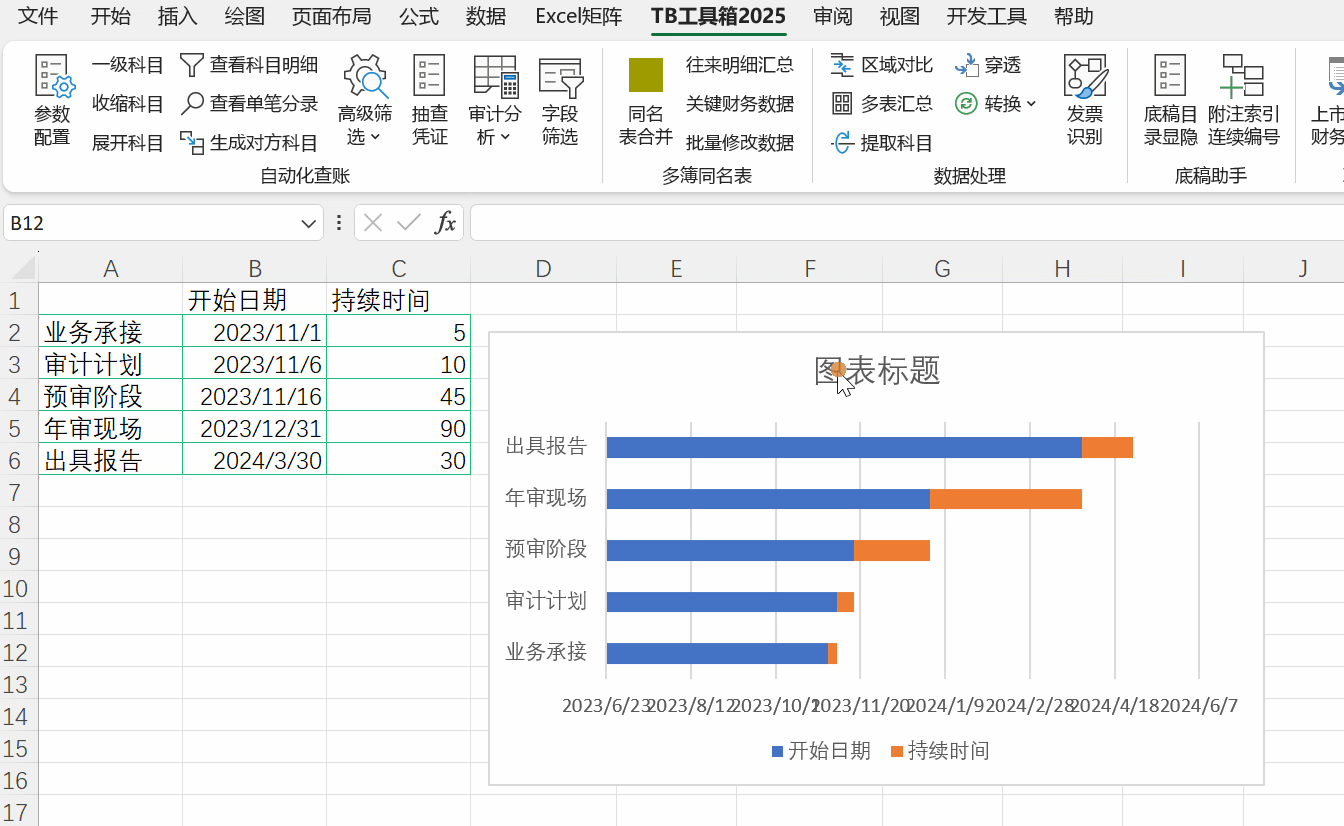
Task: Open the 字段筛选 tool
Action: (x=560, y=101)
